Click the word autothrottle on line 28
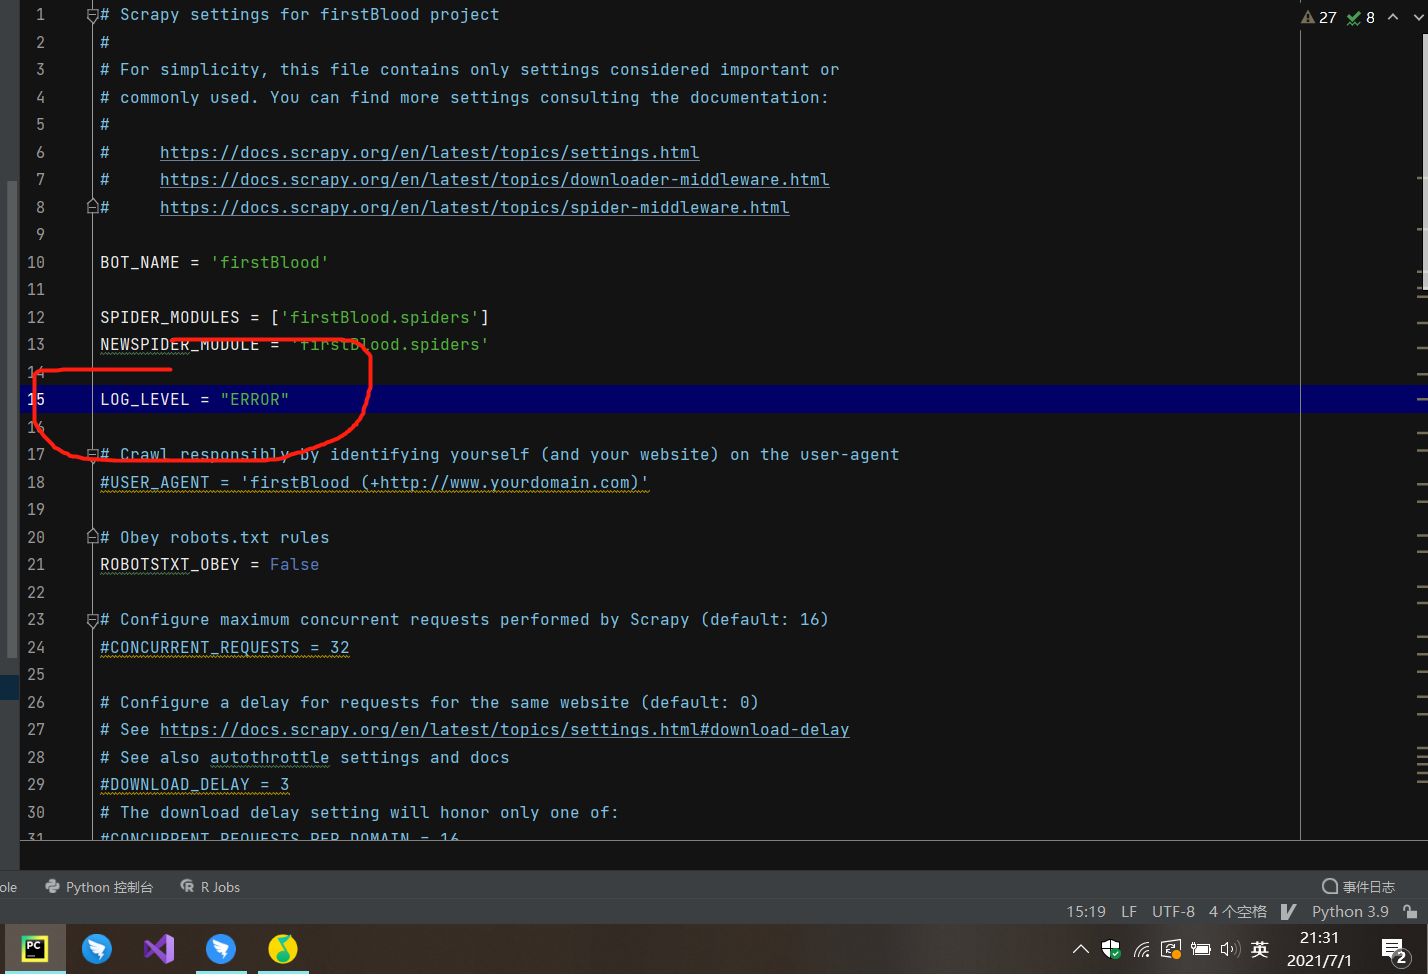The width and height of the screenshot is (1428, 974). point(270,758)
